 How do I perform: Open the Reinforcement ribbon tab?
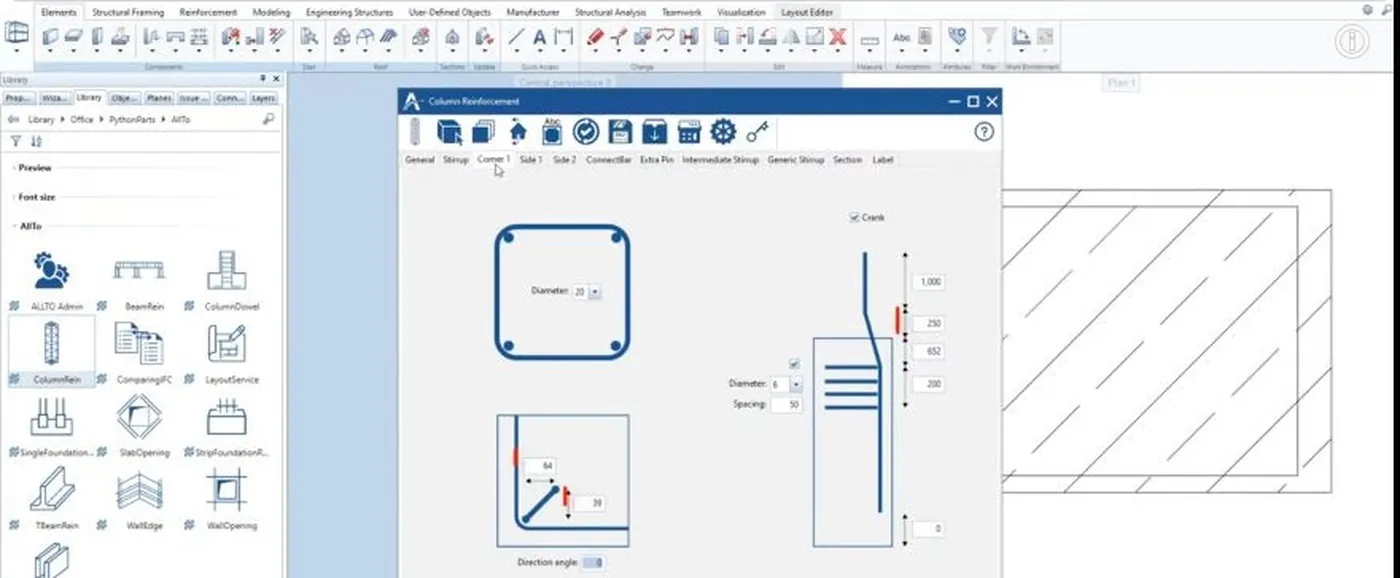[208, 12]
